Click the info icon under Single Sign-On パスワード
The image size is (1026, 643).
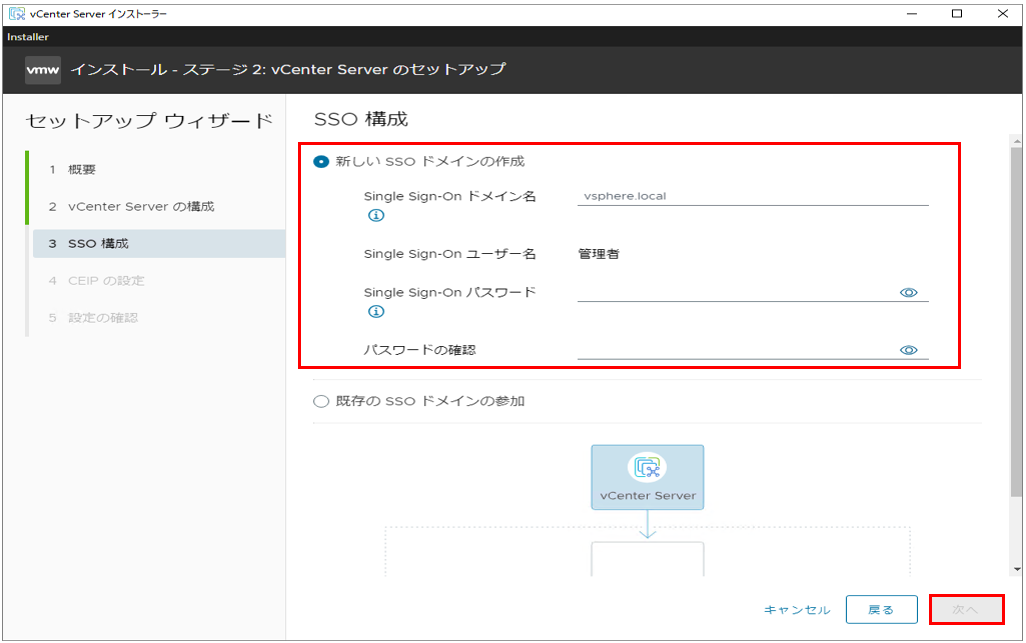[376, 311]
